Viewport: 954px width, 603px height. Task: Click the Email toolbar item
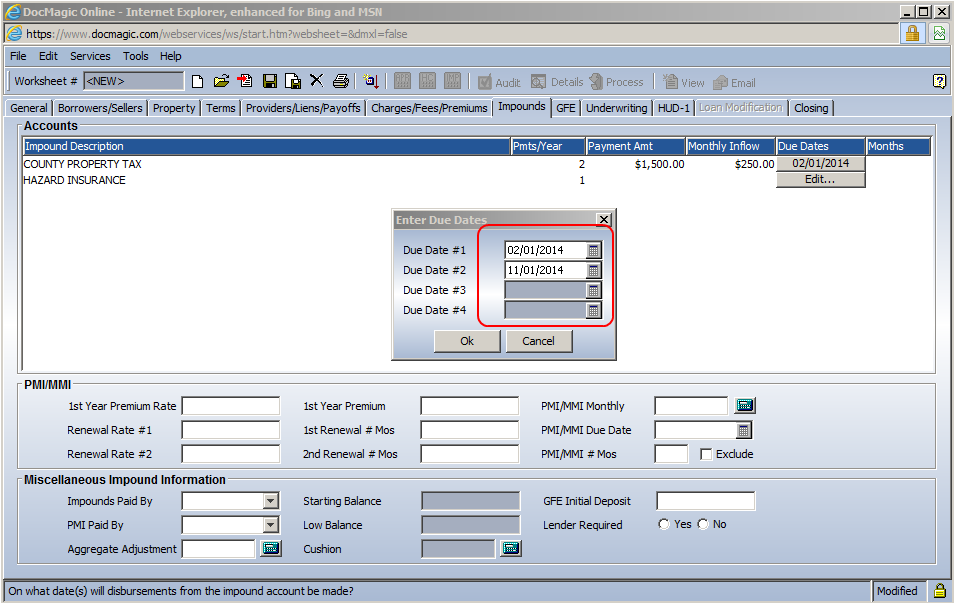pos(734,82)
